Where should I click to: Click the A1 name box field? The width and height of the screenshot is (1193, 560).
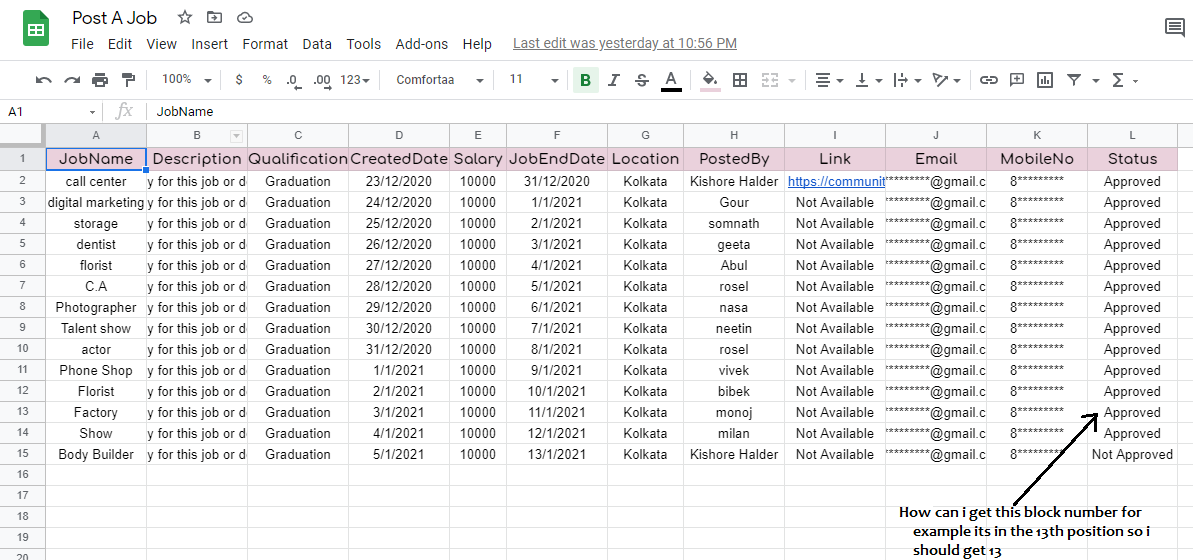45,112
